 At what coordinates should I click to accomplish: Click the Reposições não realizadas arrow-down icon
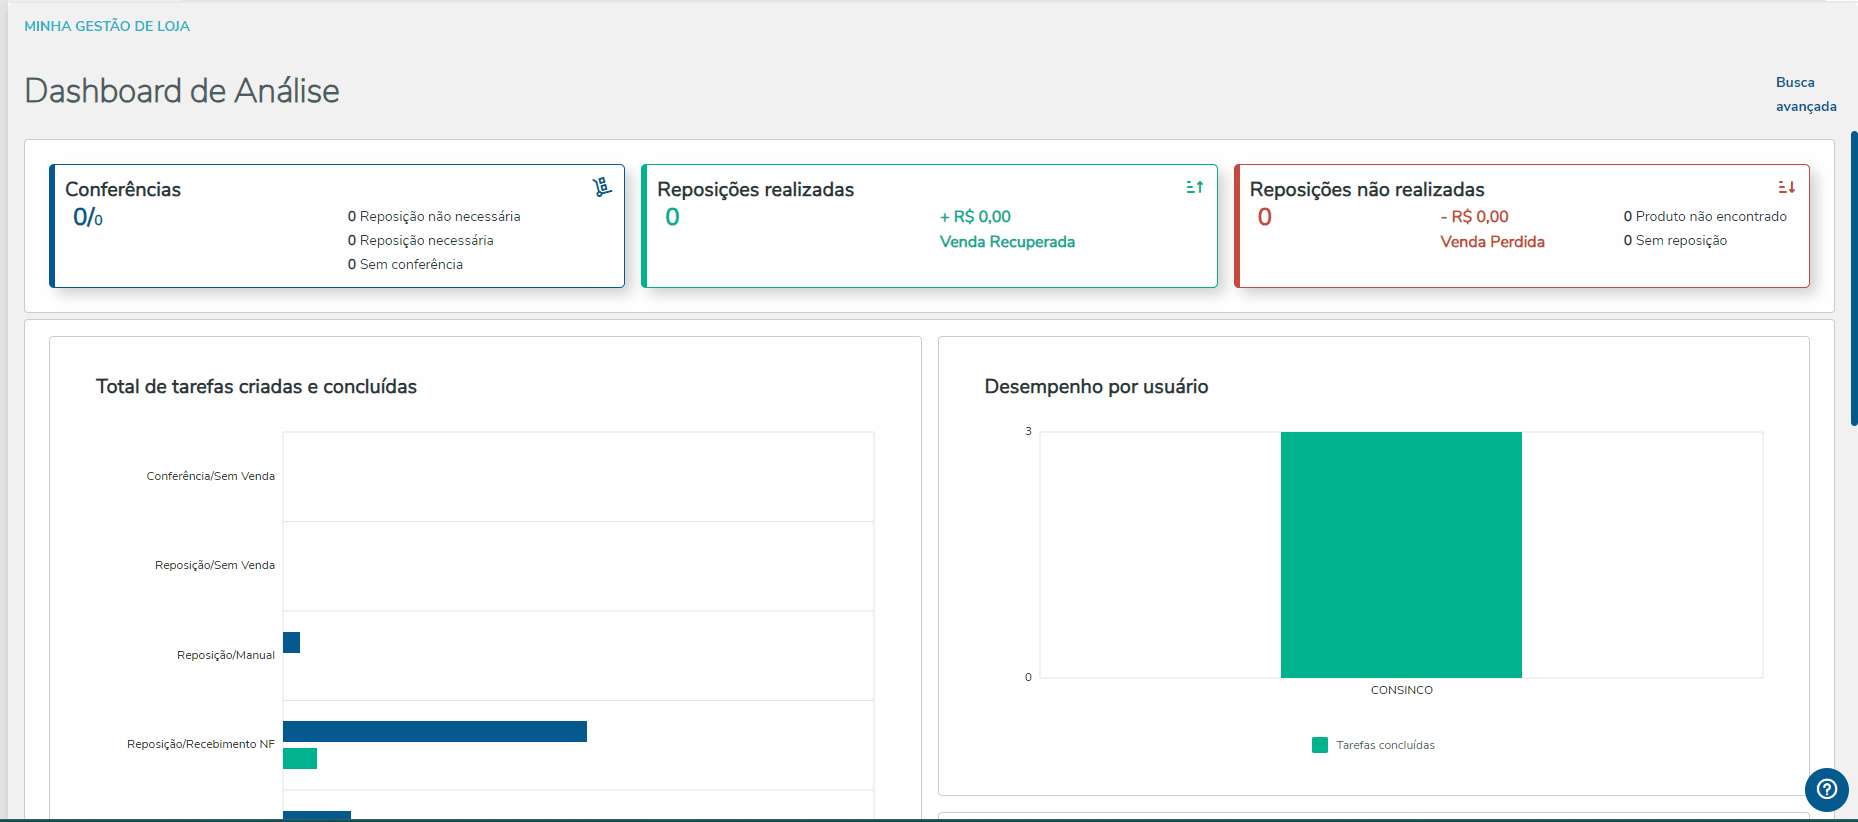click(x=1786, y=187)
